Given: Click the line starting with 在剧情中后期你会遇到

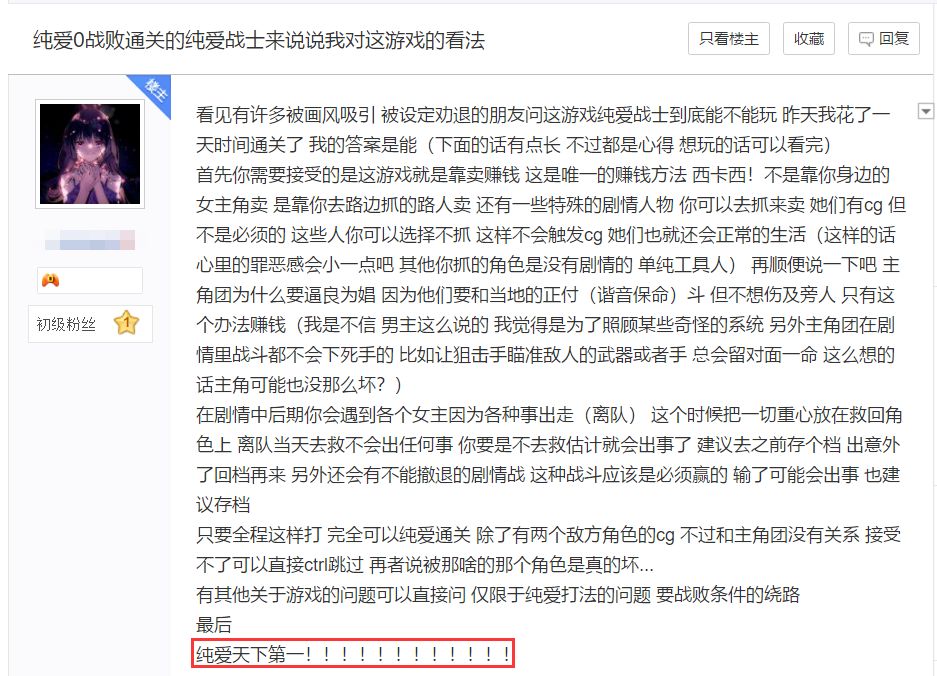Looking at the screenshot, I should point(549,415).
